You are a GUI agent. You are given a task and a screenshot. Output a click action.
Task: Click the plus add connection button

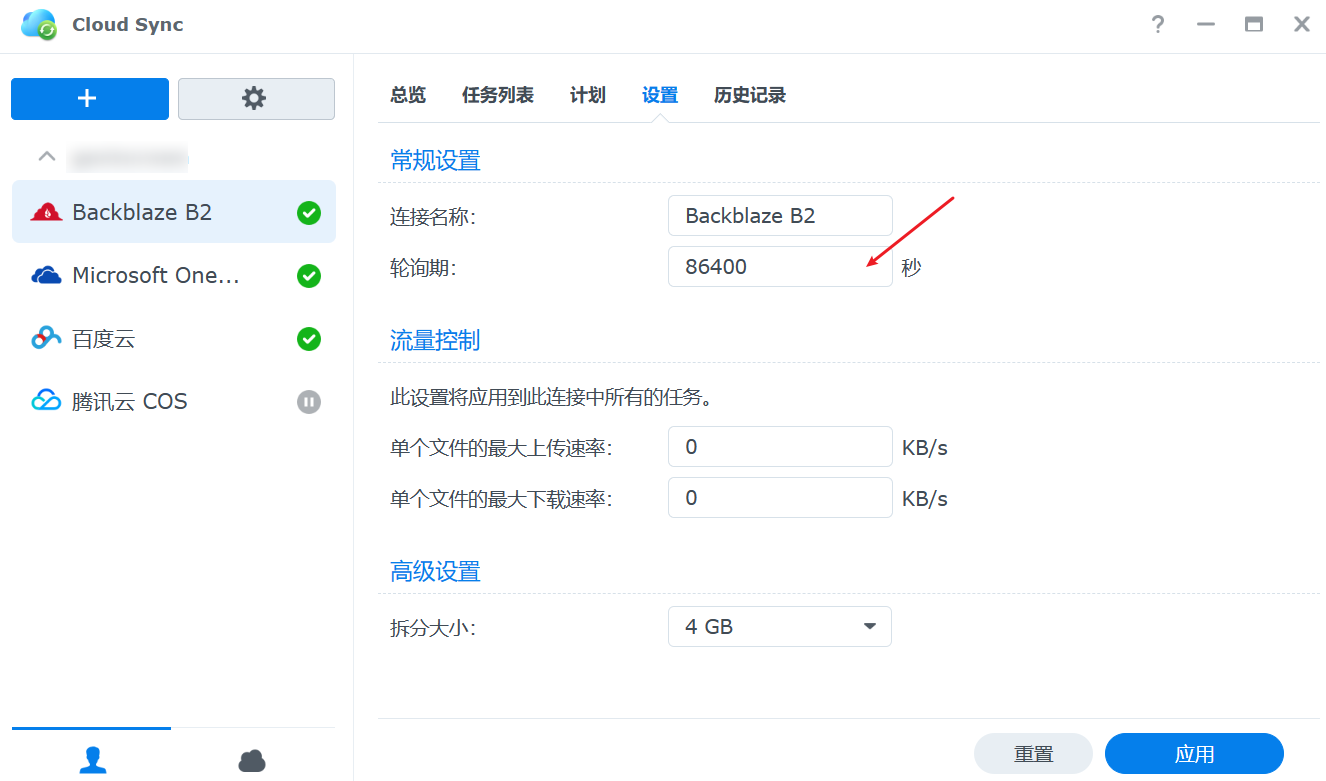[89, 99]
